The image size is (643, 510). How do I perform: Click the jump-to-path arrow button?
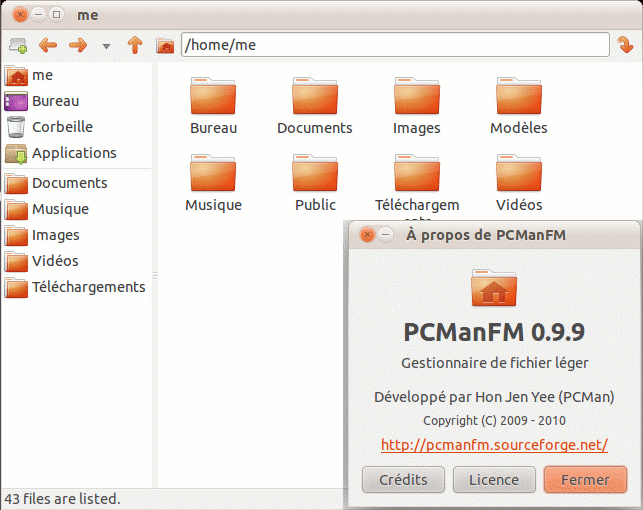click(625, 45)
